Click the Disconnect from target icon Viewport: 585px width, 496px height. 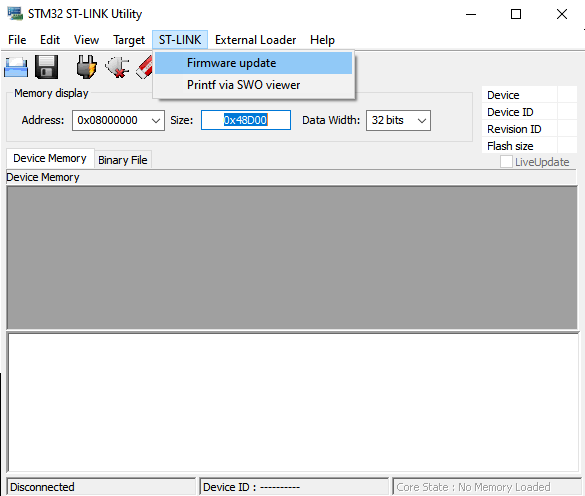coord(117,67)
